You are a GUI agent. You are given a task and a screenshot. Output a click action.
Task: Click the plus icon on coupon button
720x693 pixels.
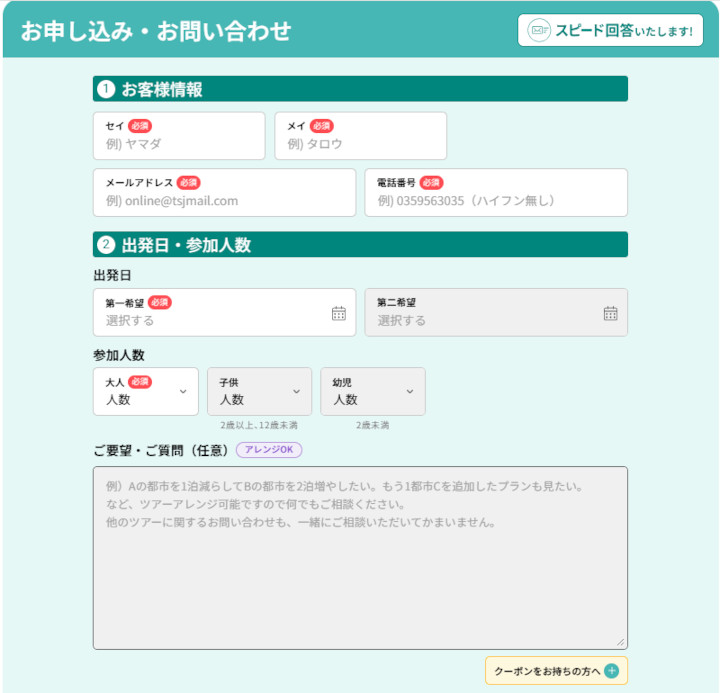coord(611,671)
